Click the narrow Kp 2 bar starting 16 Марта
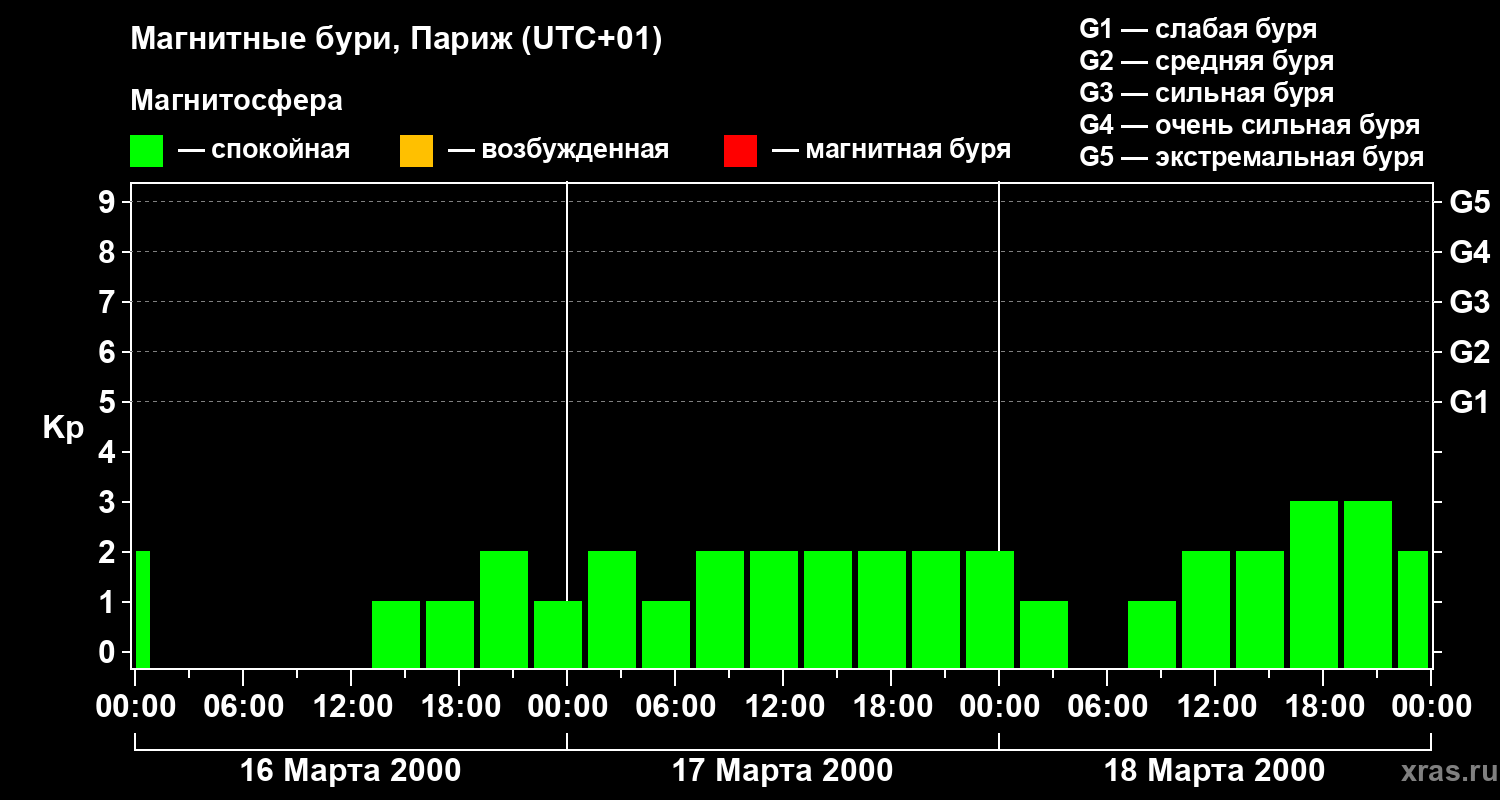 [143, 609]
